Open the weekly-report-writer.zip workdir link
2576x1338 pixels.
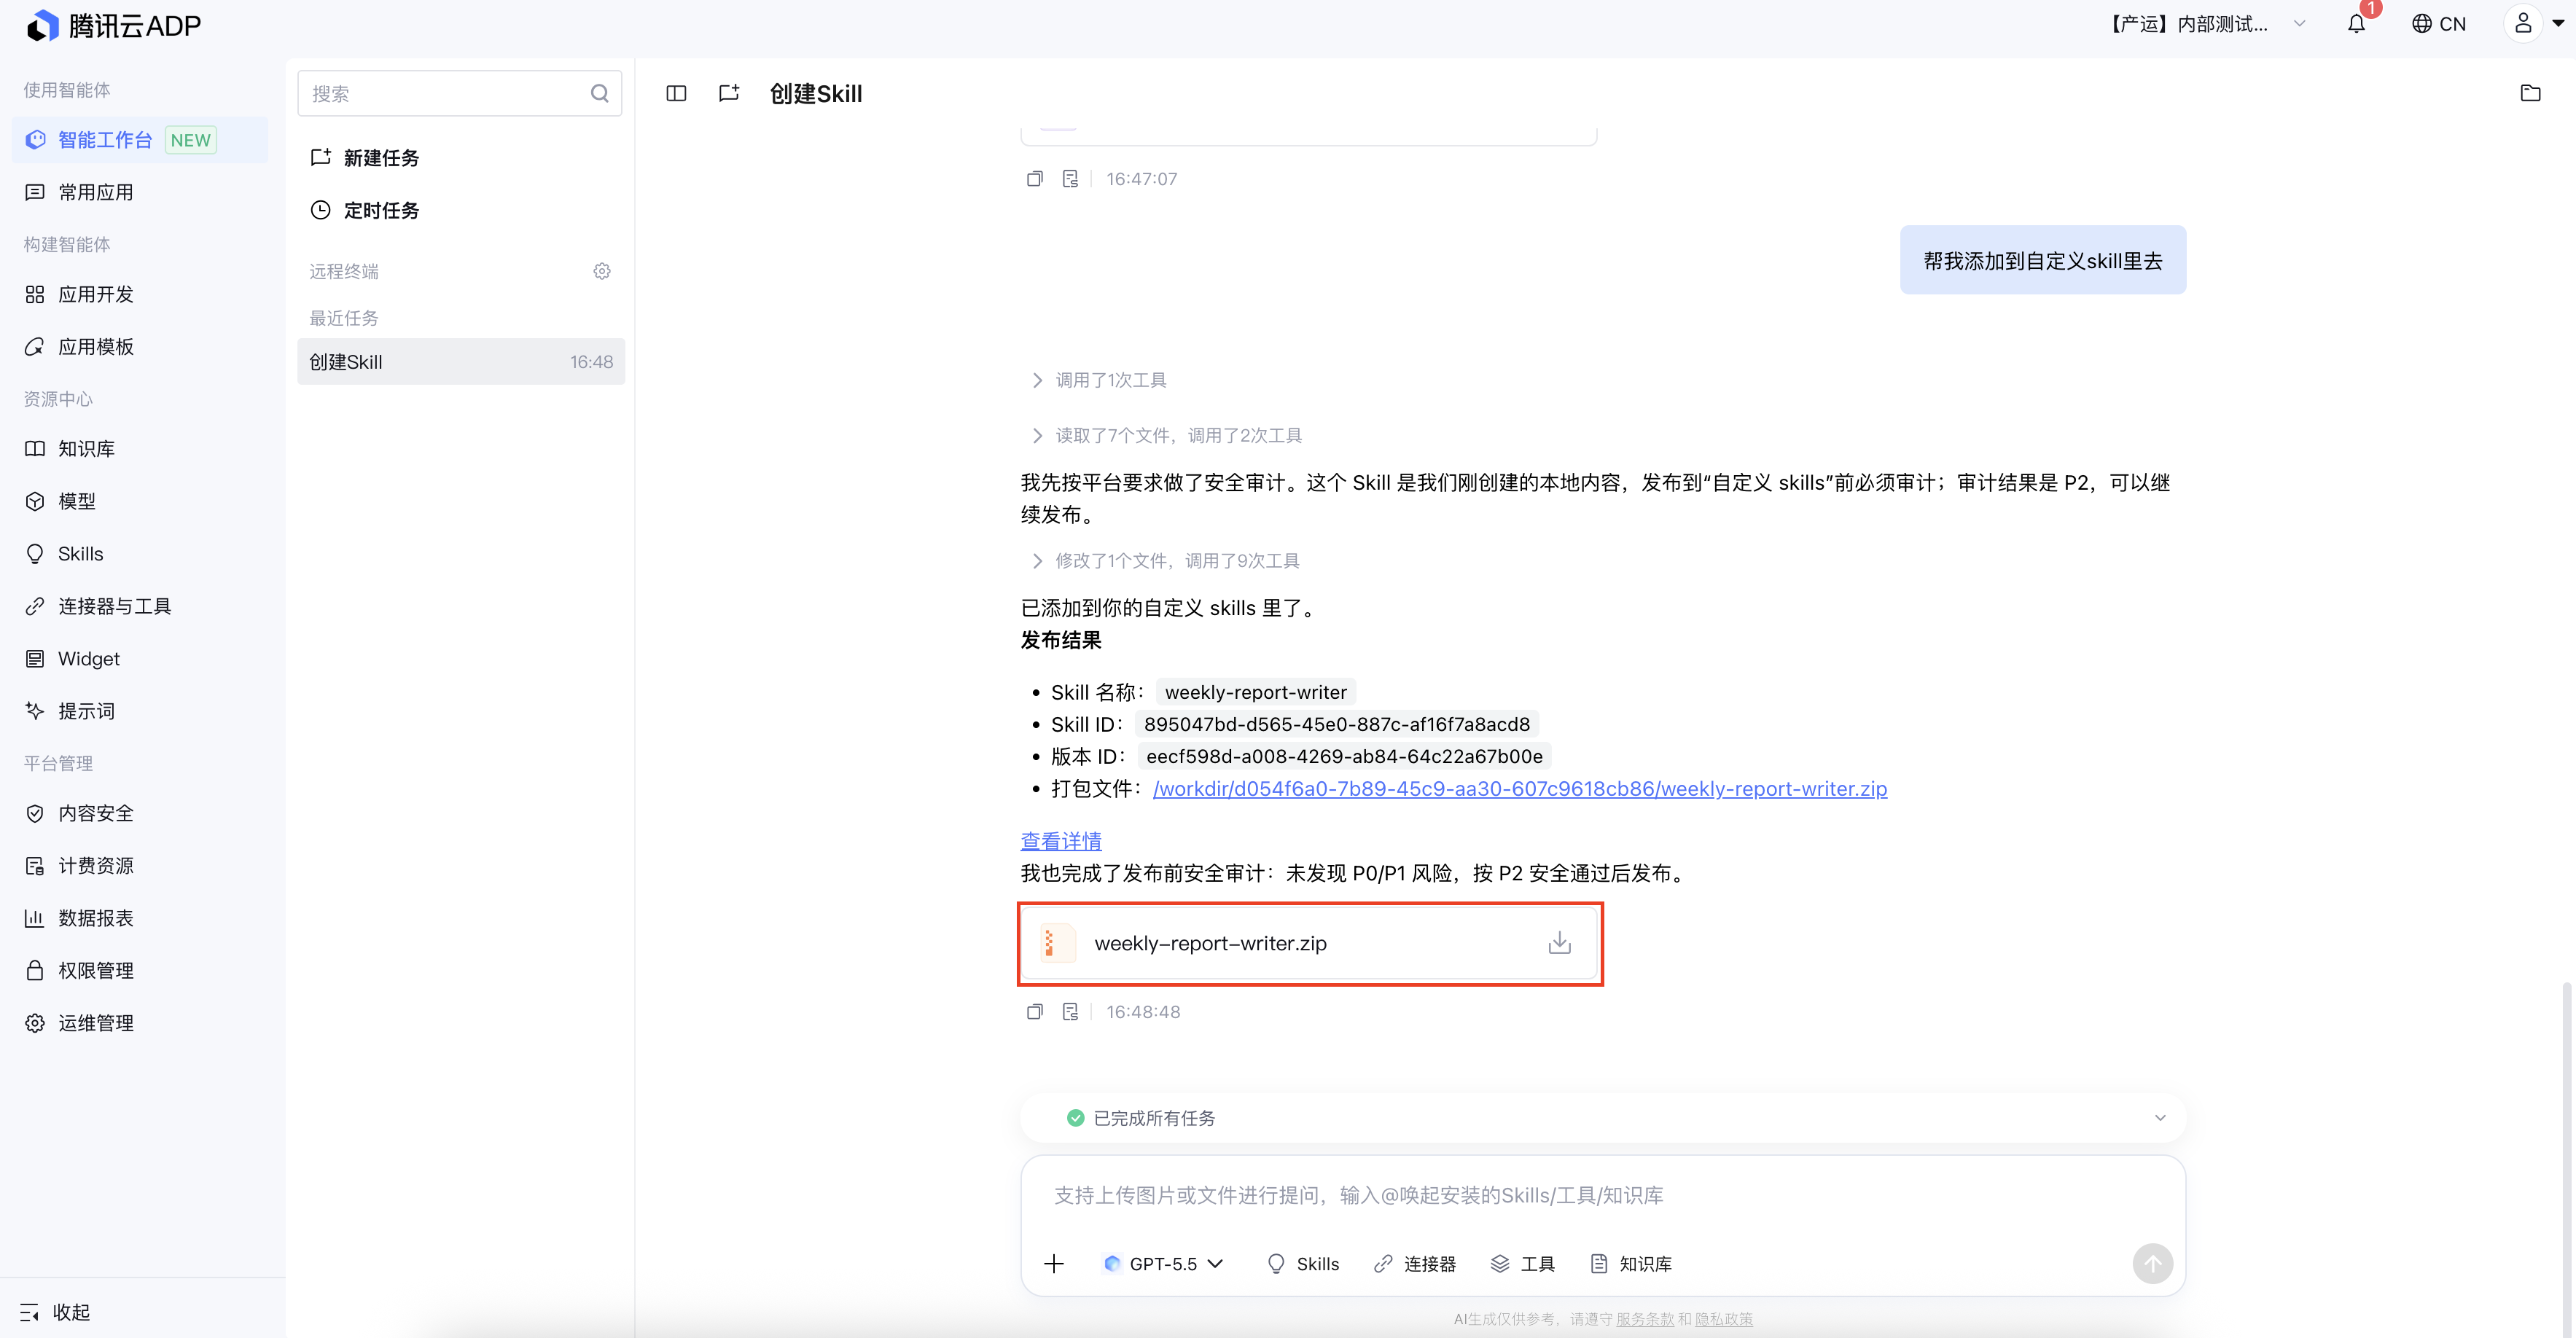(1520, 789)
